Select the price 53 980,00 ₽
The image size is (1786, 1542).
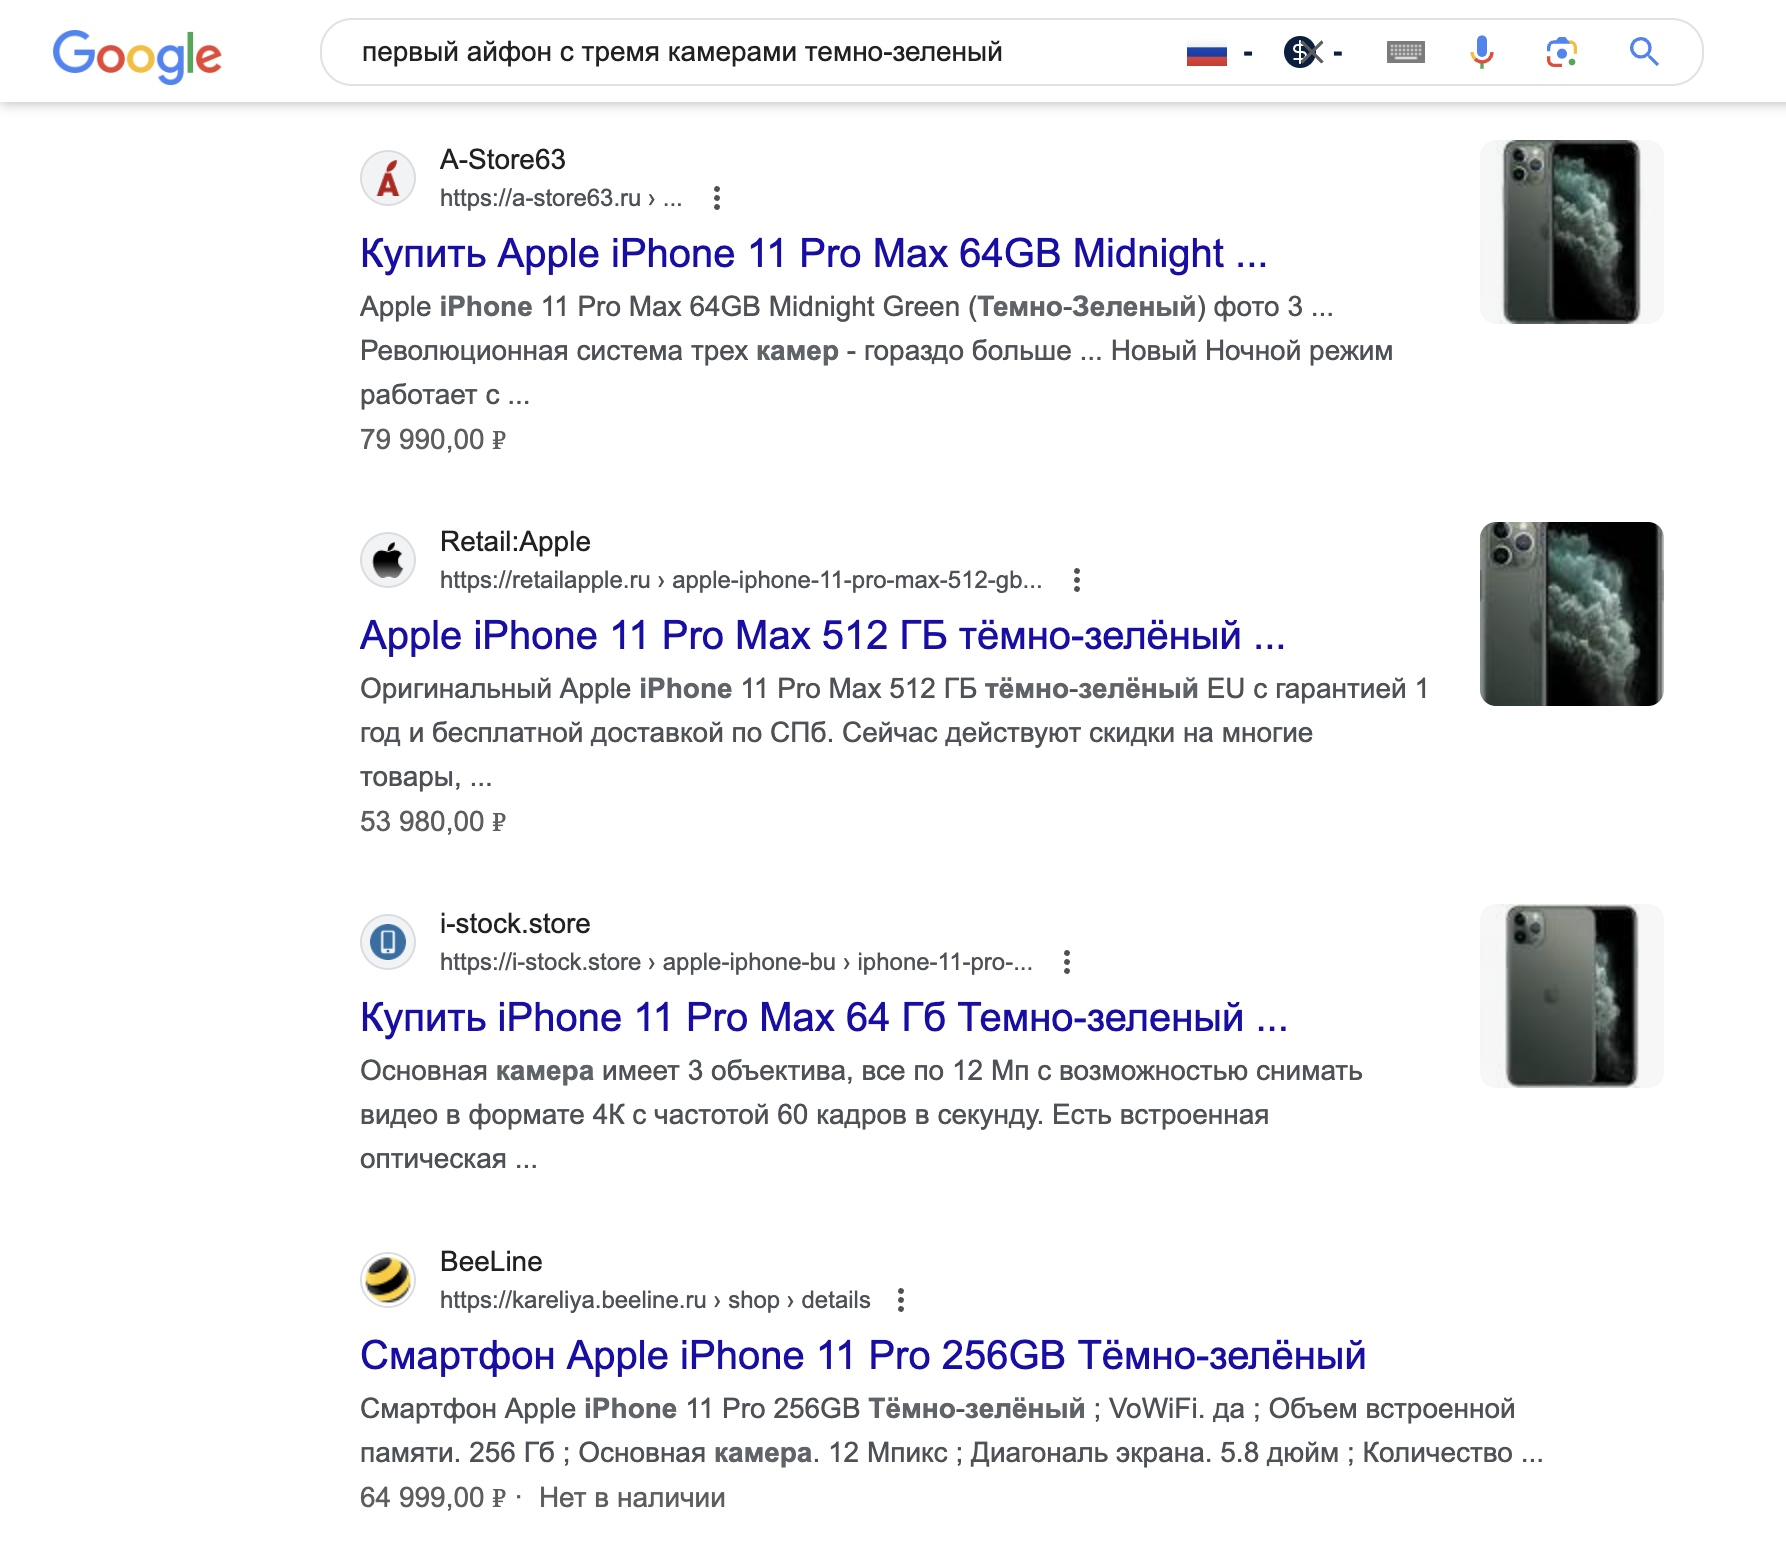tap(433, 821)
